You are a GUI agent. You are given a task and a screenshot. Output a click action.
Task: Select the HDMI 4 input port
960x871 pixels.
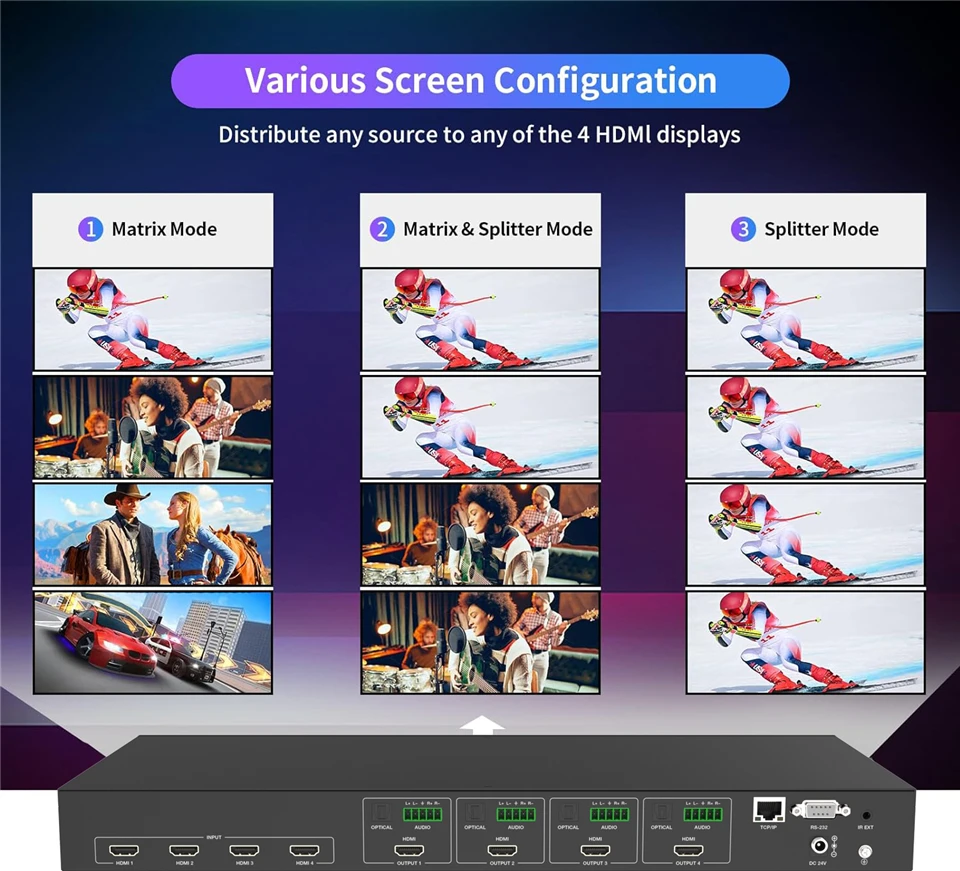pos(302,851)
